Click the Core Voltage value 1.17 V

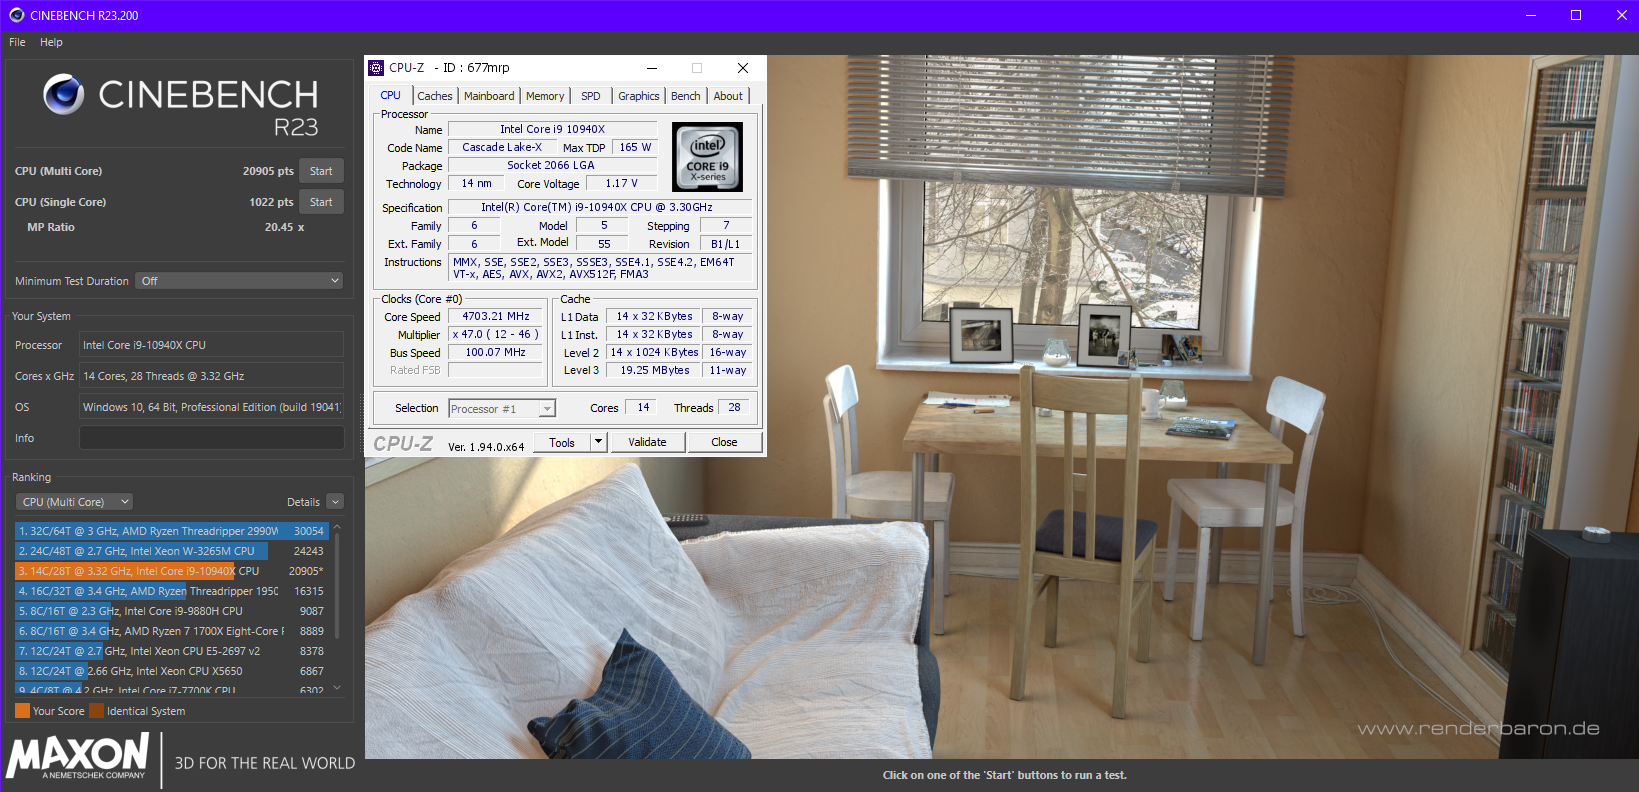pos(621,183)
